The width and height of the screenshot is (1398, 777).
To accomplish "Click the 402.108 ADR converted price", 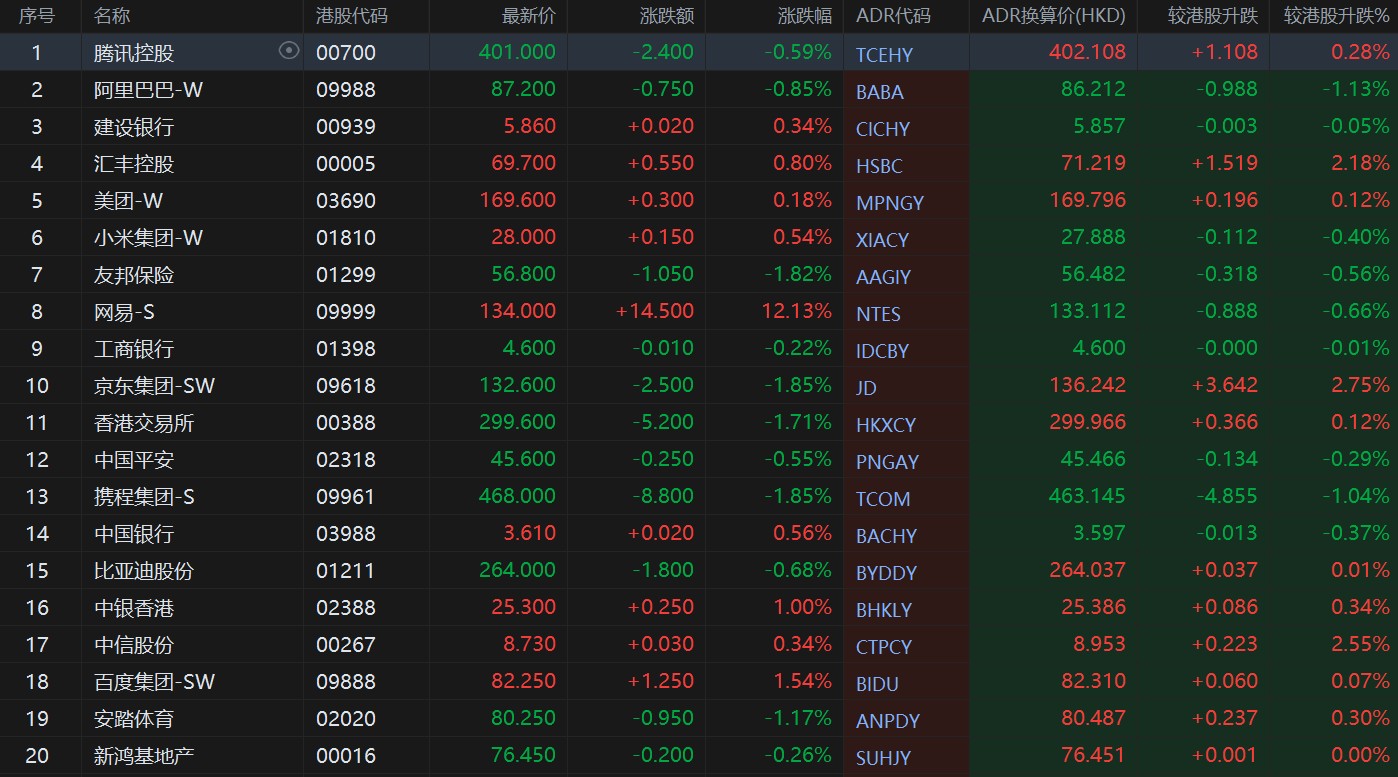I will pyautogui.click(x=1088, y=52).
